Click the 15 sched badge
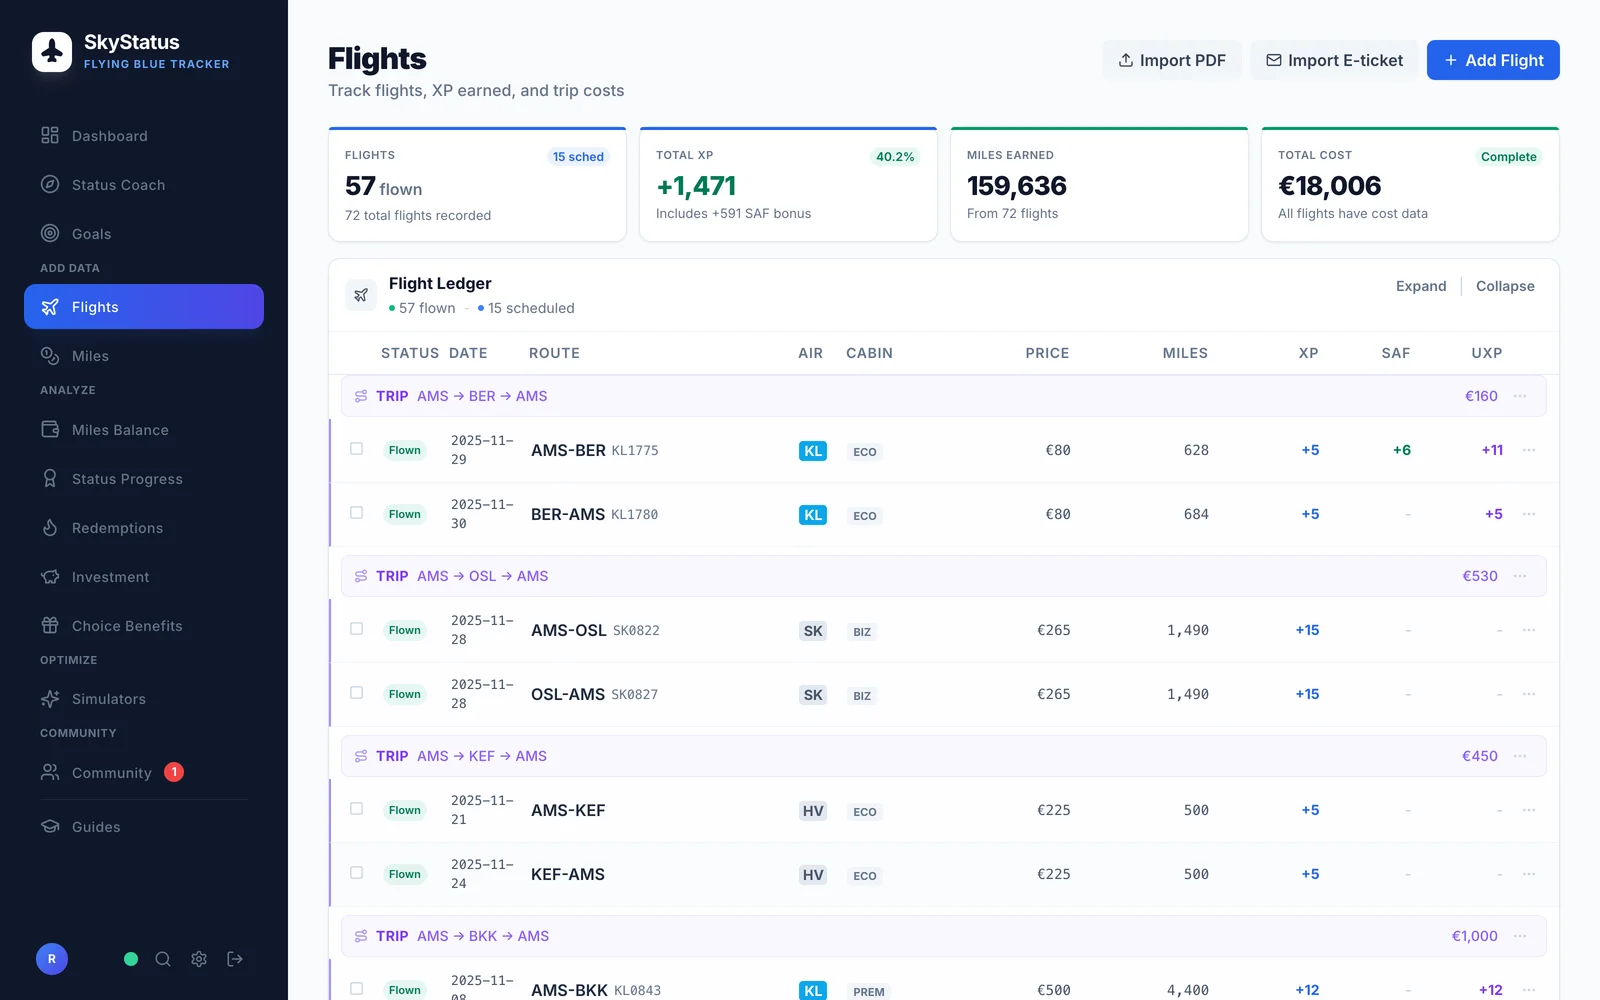Screen dimensions: 1600x1000 [x=578, y=157]
